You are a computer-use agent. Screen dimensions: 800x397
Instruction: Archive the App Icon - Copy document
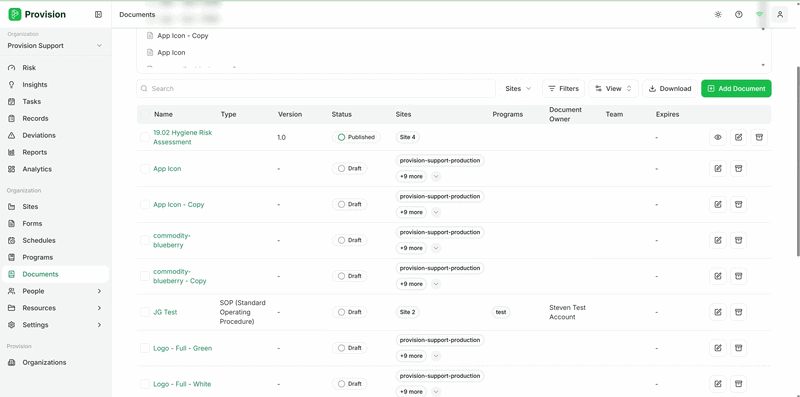coord(738,204)
